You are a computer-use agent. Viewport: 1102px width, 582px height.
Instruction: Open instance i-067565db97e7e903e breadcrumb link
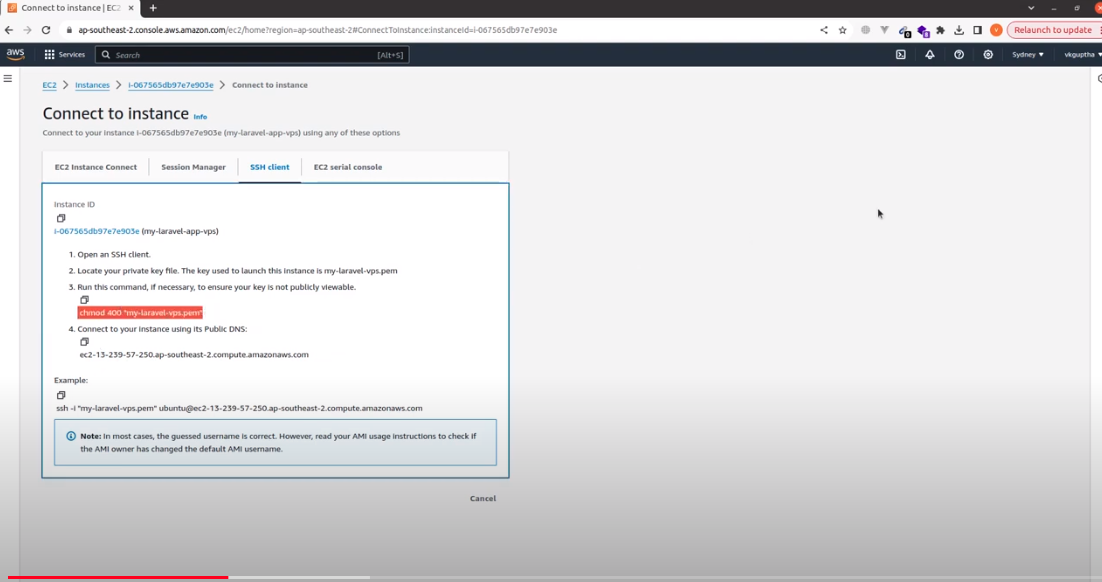171,85
